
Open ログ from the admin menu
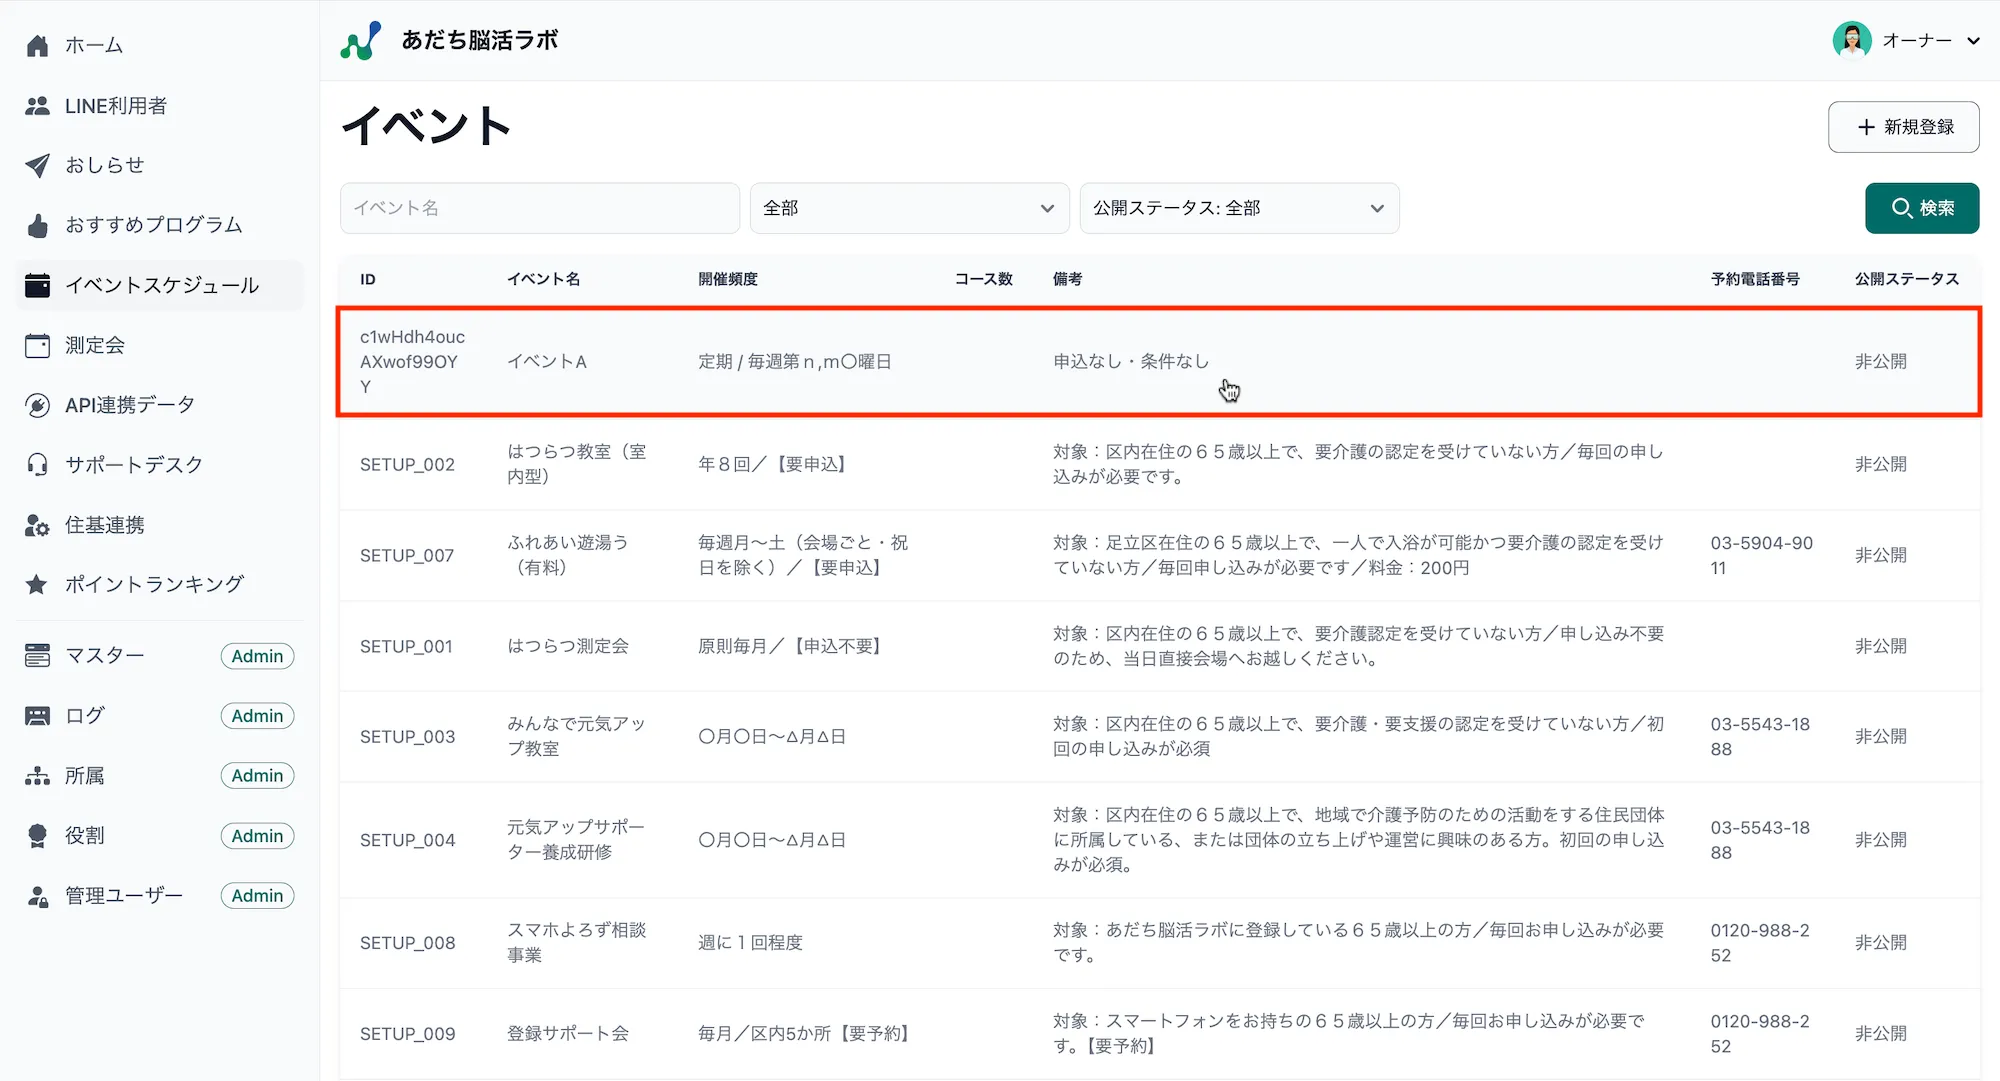82,714
